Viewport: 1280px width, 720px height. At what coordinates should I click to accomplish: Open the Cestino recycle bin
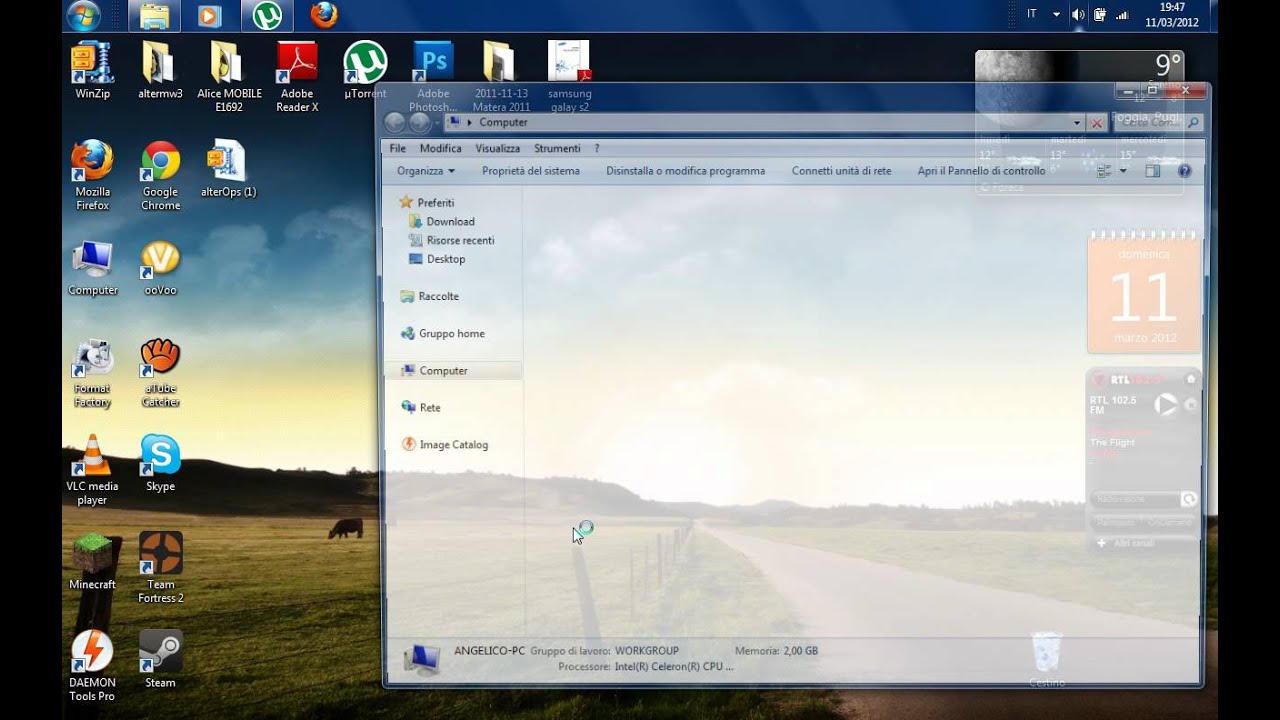[1047, 659]
